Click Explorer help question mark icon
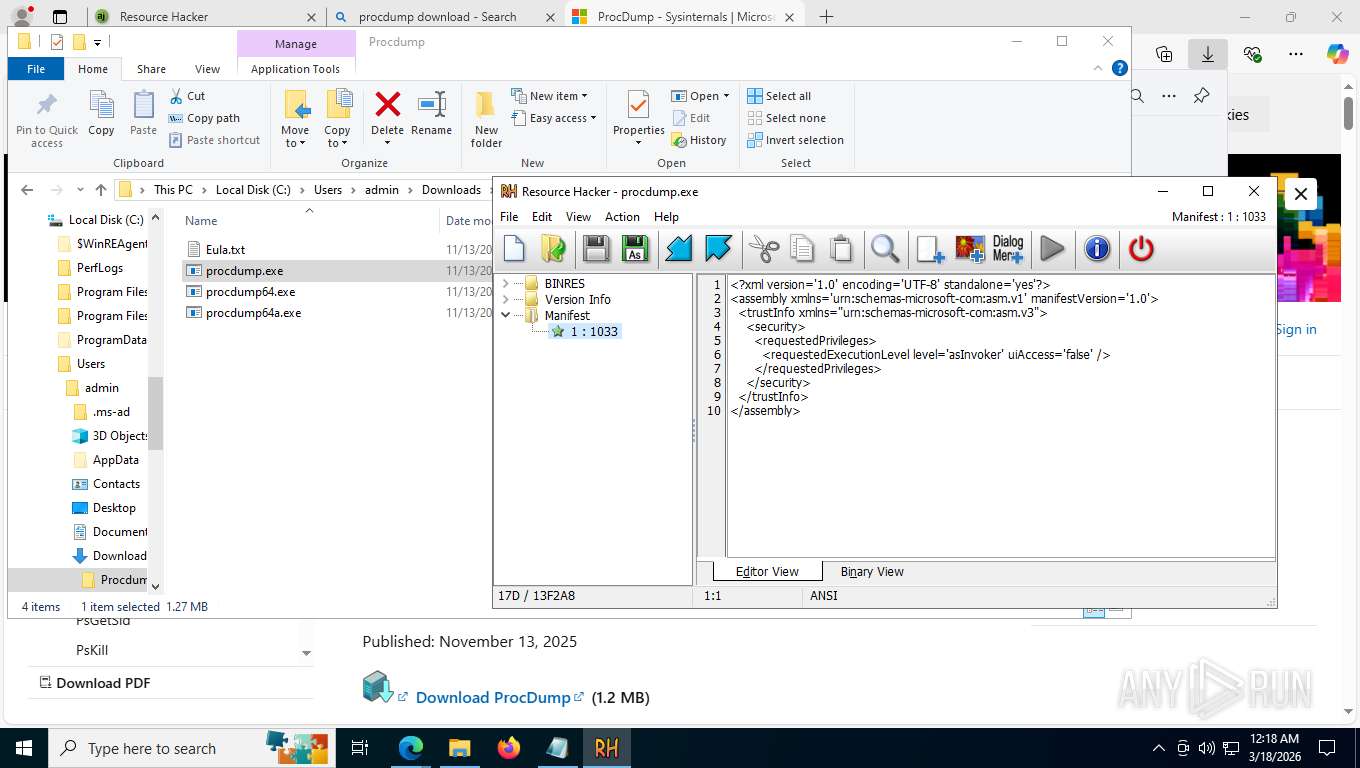The height and width of the screenshot is (768, 1360). point(1120,68)
